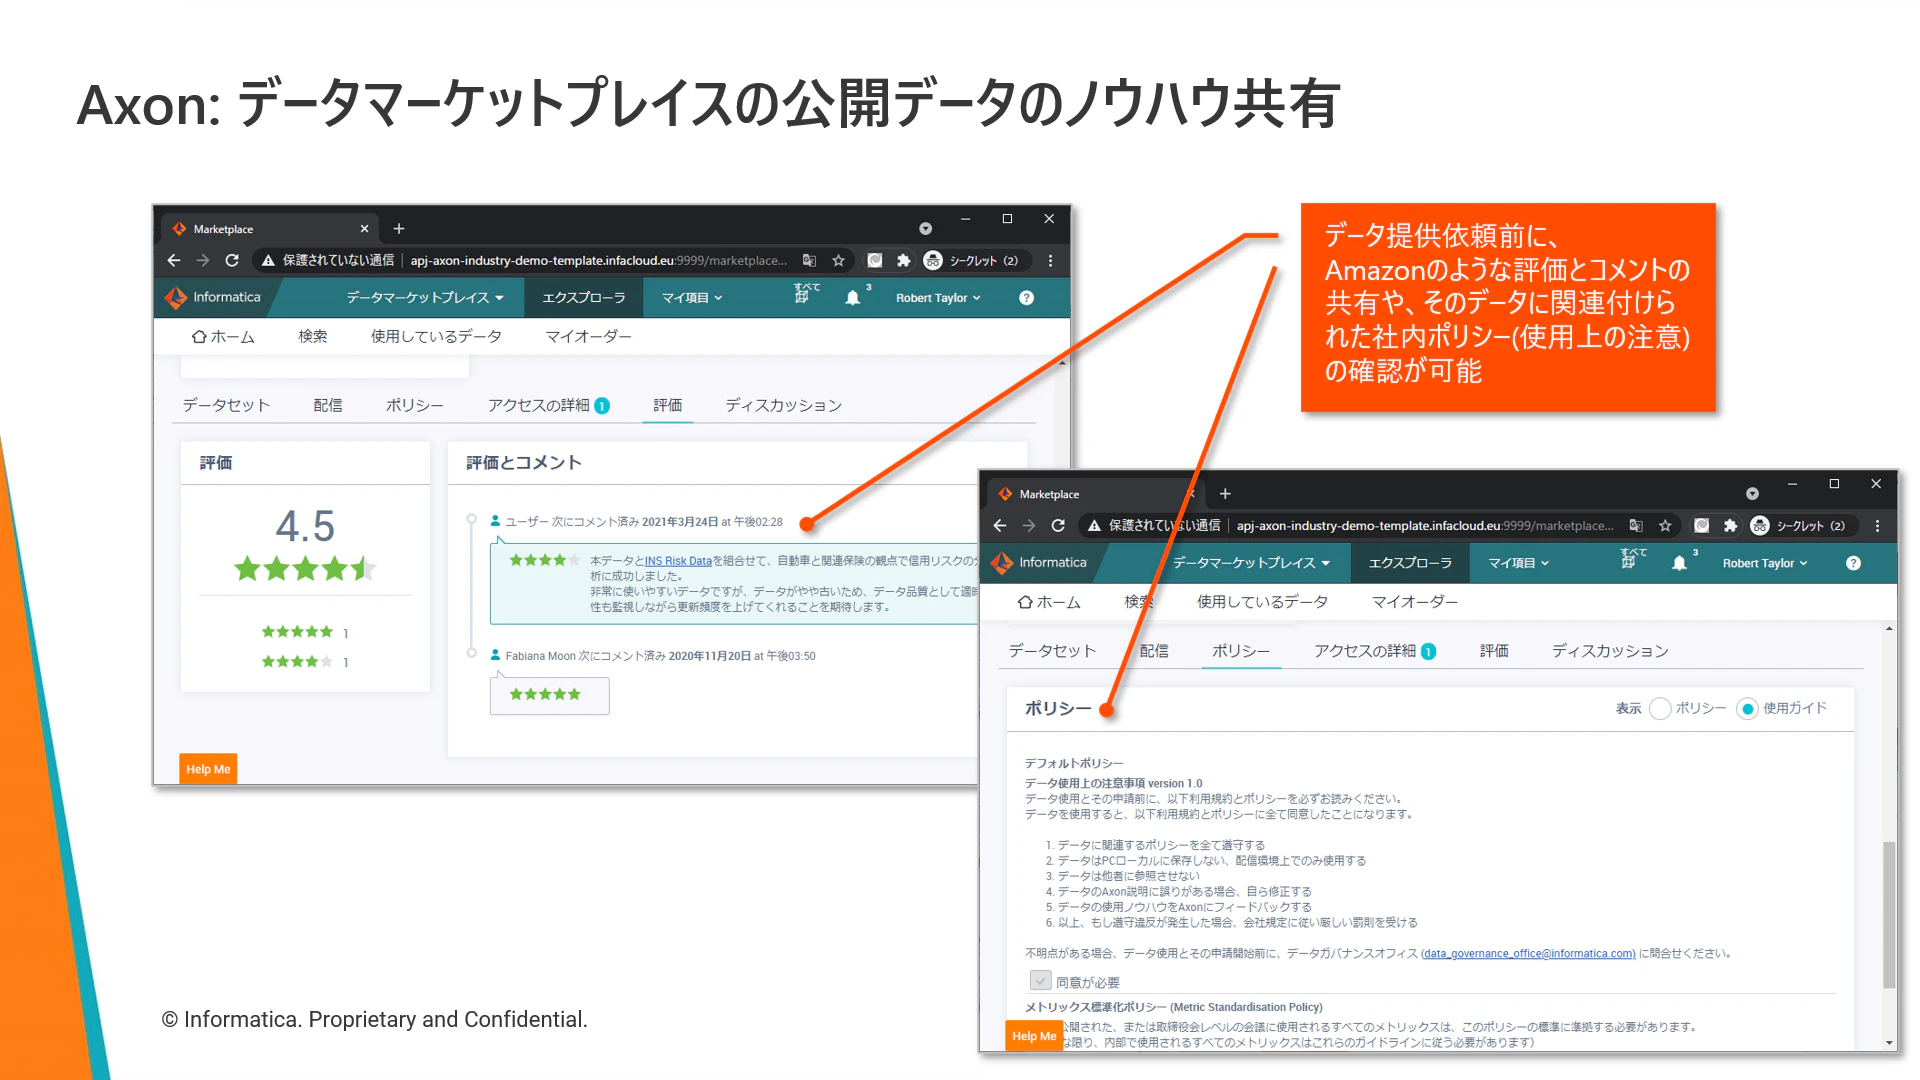Image resolution: width=1920 pixels, height=1080 pixels.
Task: Go to ホーム in front window navigation
Action: coord(1049,602)
